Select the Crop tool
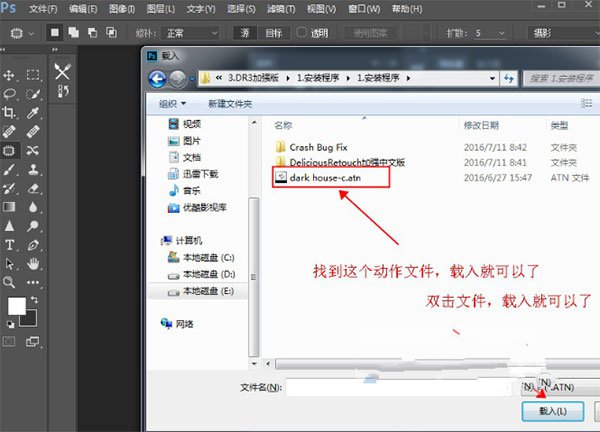This screenshot has height=432, width=600. pos(9,112)
